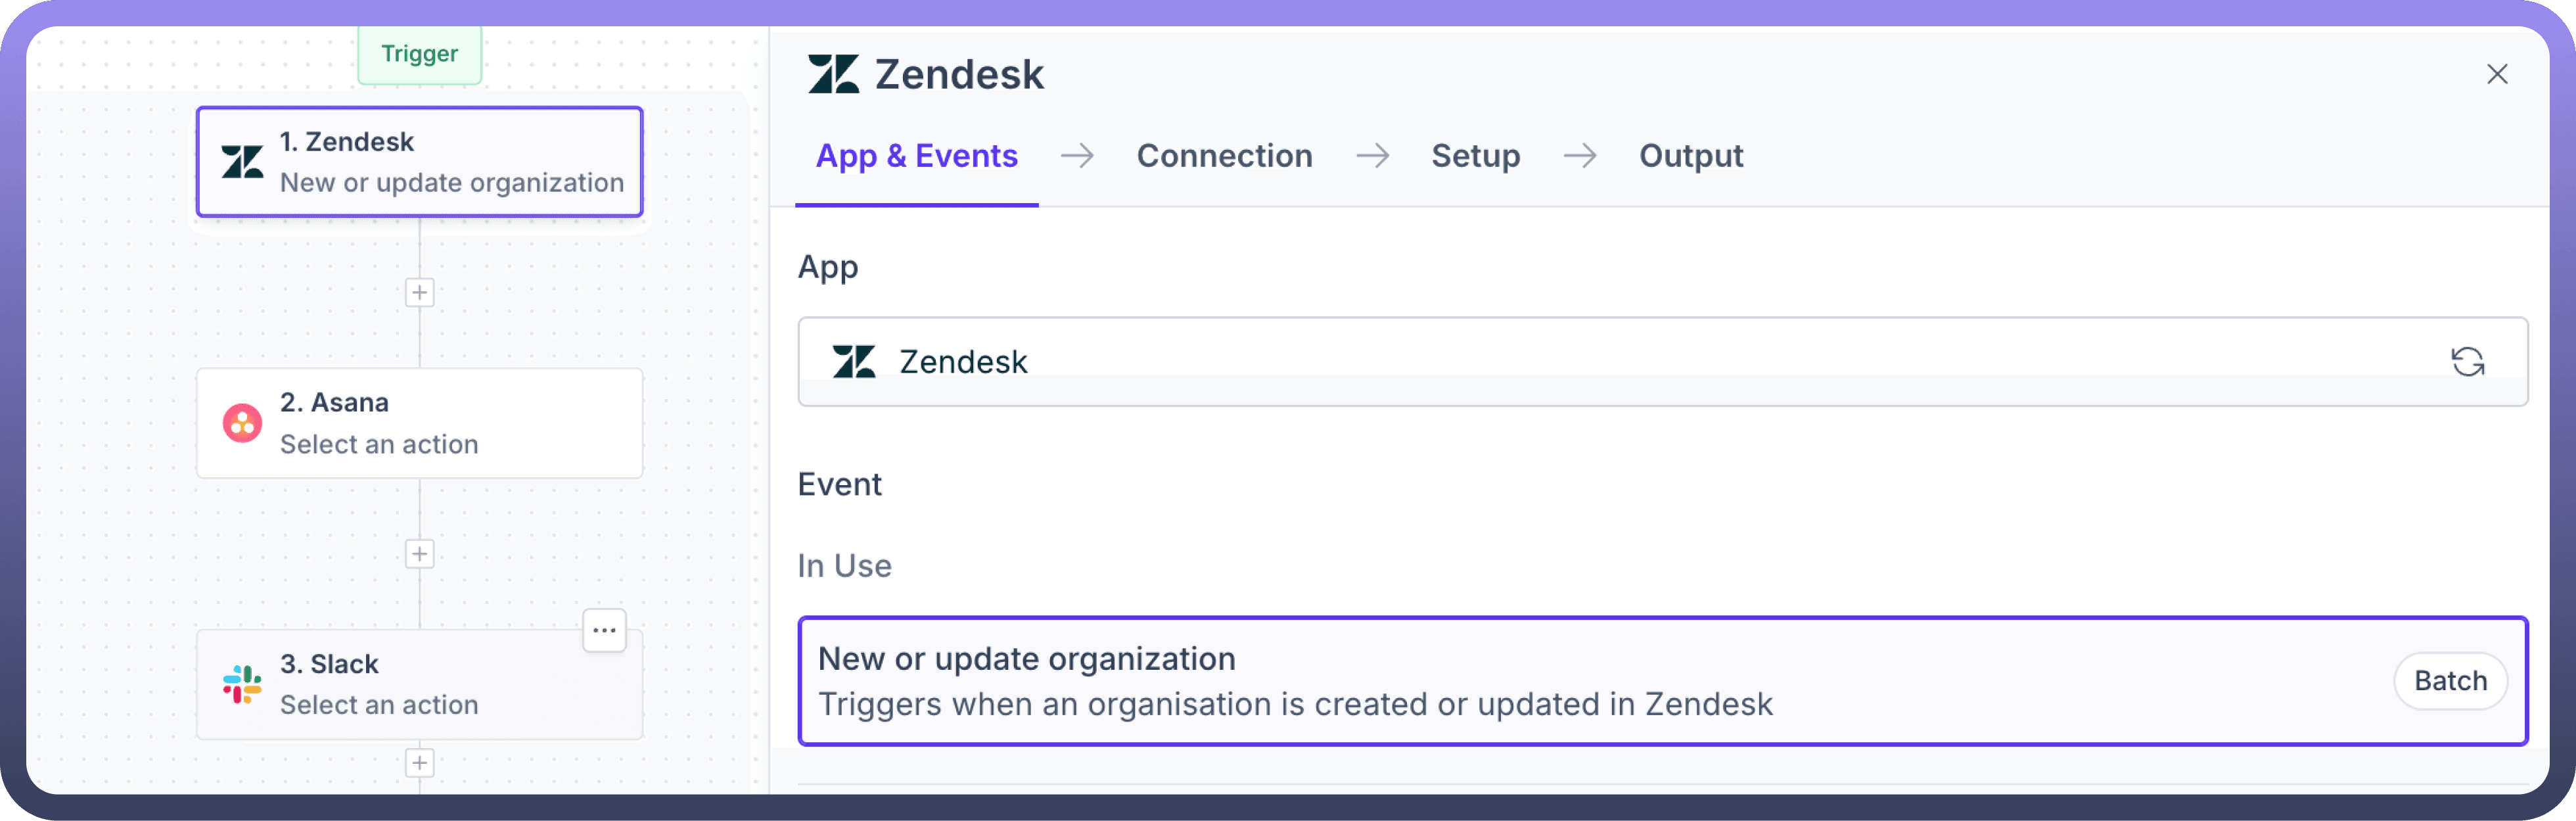Viewport: 2576px width, 821px height.
Task: Close the Zendesk configuration panel
Action: point(2497,74)
